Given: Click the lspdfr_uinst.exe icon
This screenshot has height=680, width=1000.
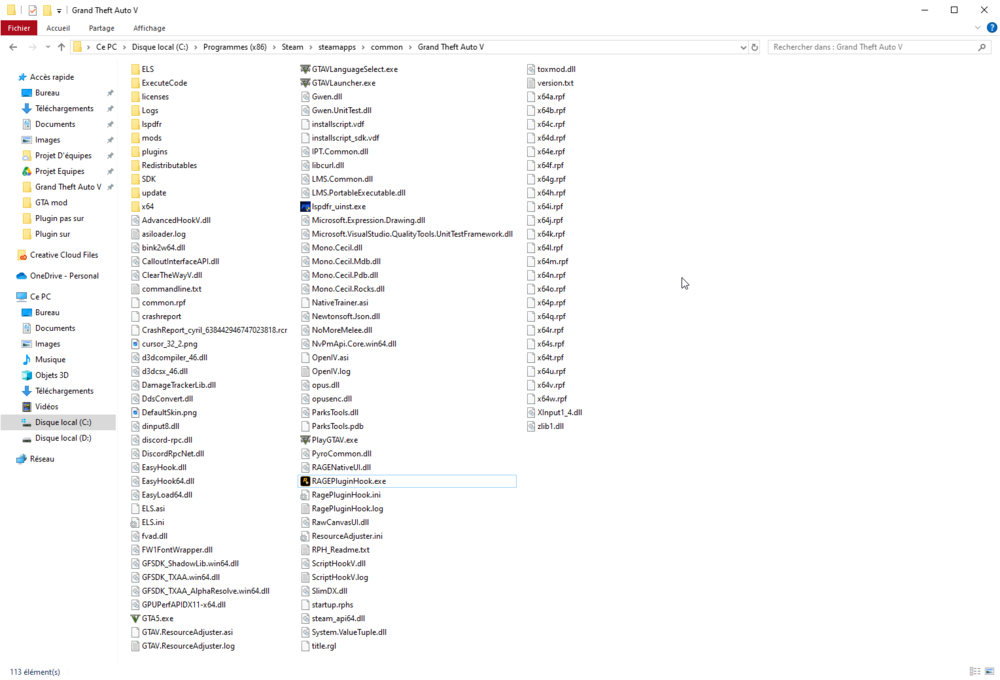Looking at the screenshot, I should pos(305,207).
